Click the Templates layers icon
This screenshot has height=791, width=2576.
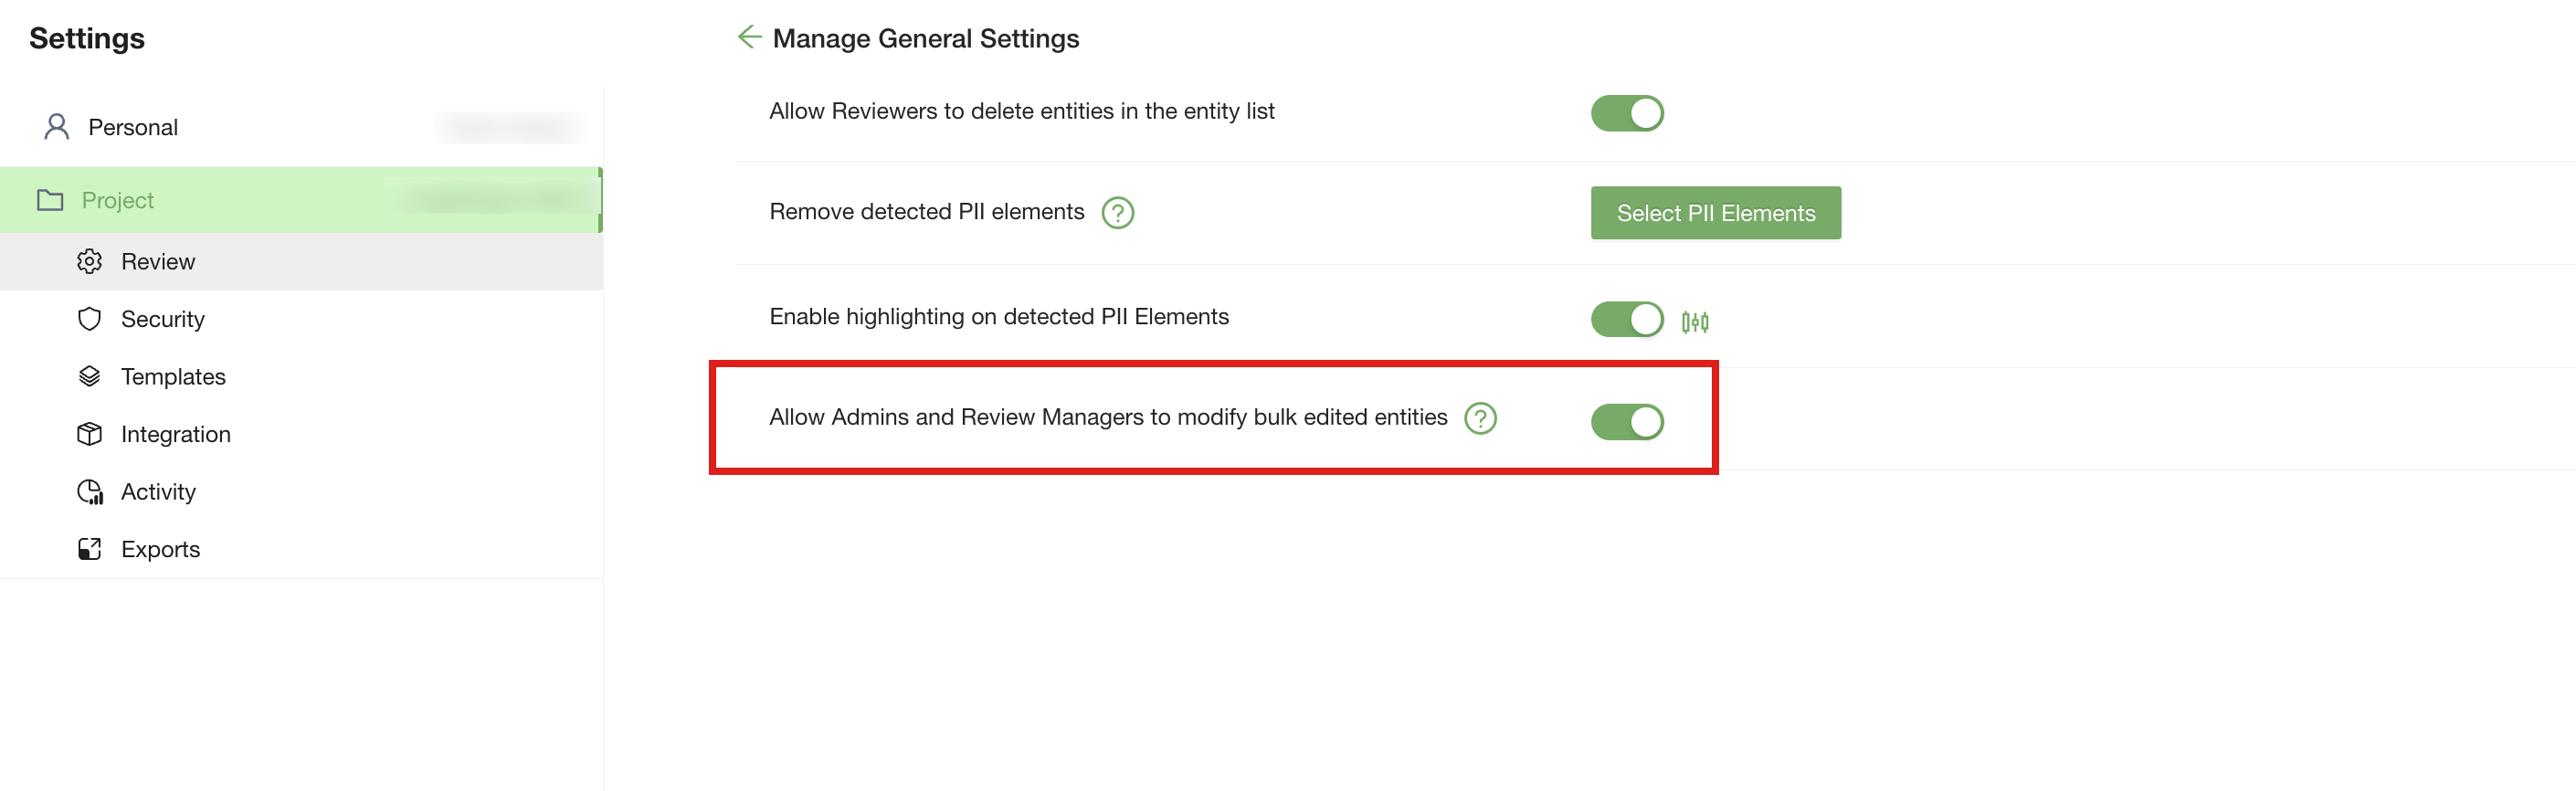pos(90,377)
